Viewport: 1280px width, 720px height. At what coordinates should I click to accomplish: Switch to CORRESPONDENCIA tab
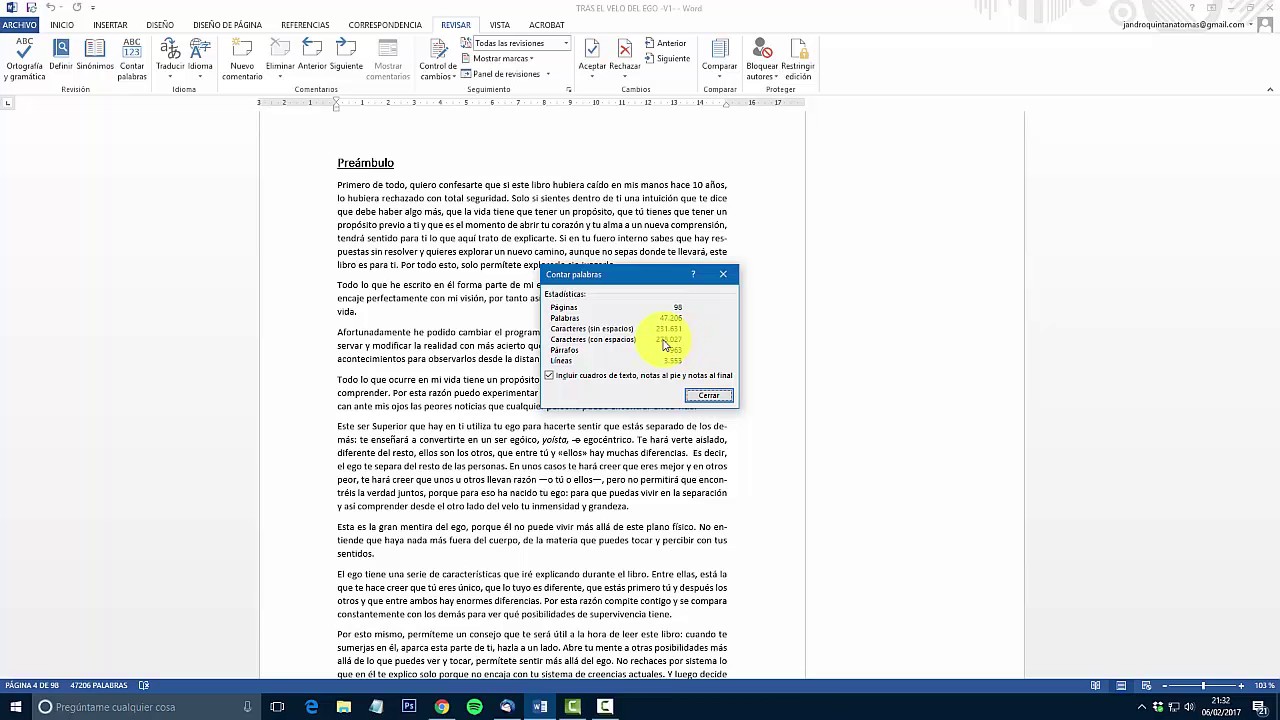(385, 25)
